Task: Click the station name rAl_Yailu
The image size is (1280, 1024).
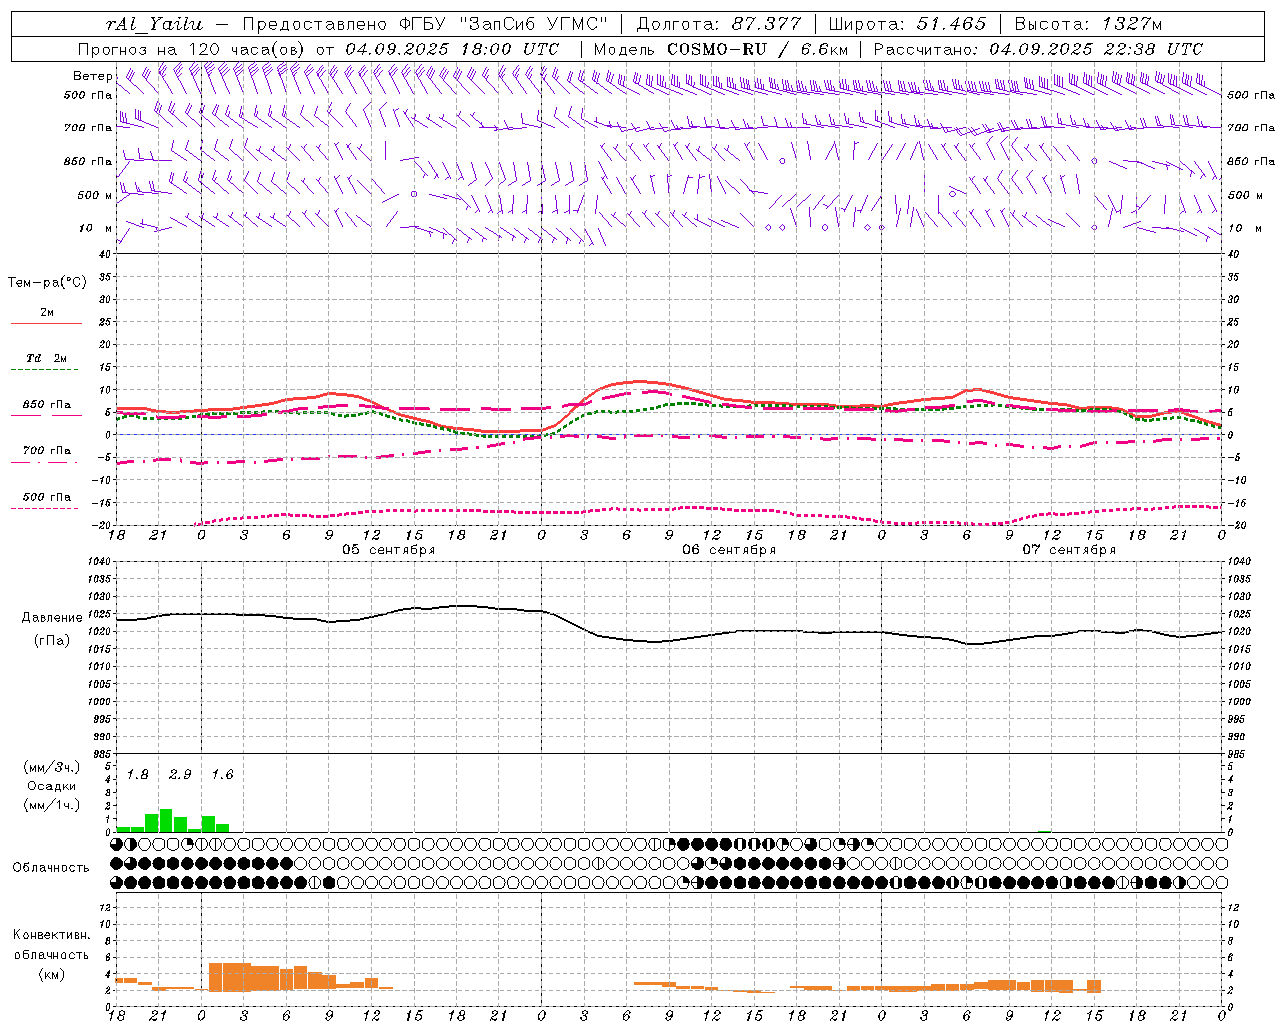Action: point(153,24)
